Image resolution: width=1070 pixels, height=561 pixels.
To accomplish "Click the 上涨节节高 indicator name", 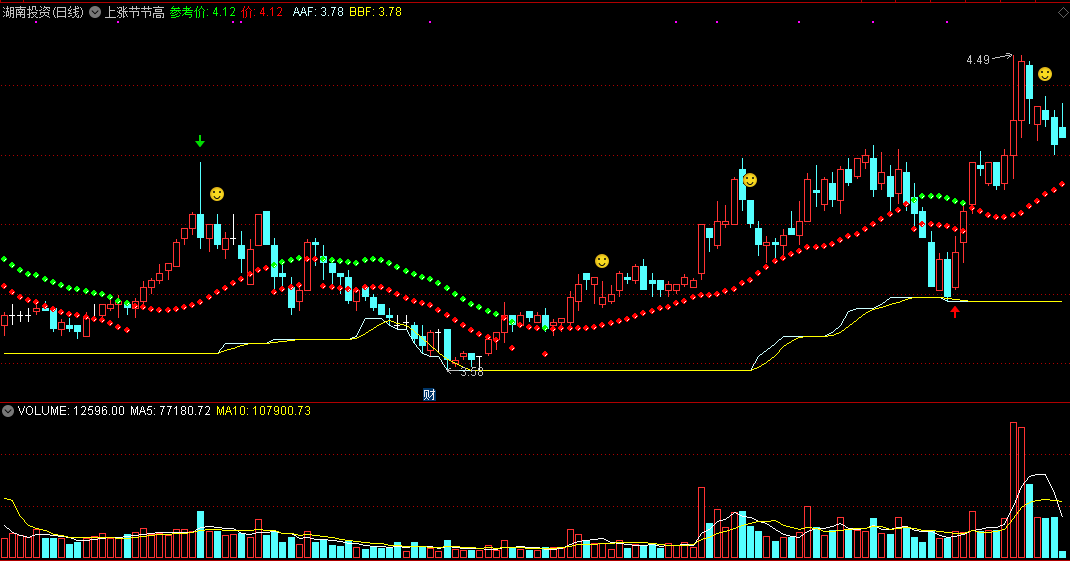I will (x=134, y=12).
